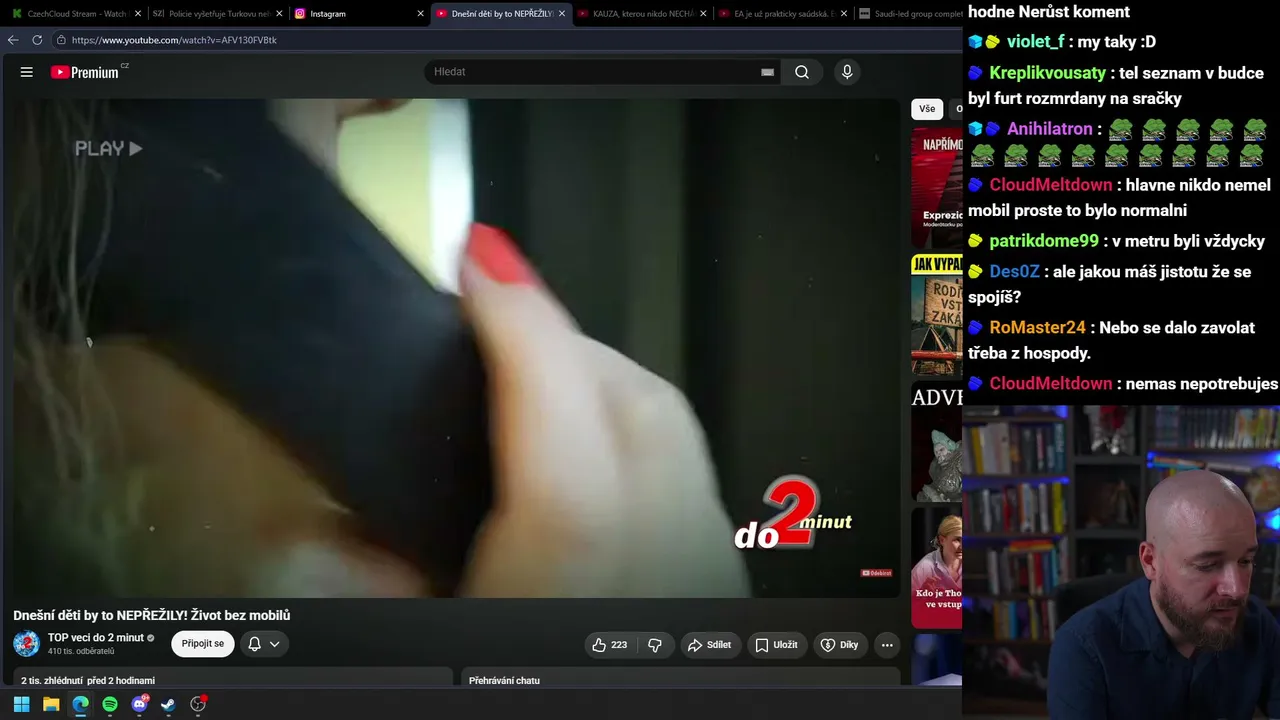The height and width of the screenshot is (720, 1280).
Task: Close the KAUZA, kterou nikdo tab
Action: click(703, 14)
